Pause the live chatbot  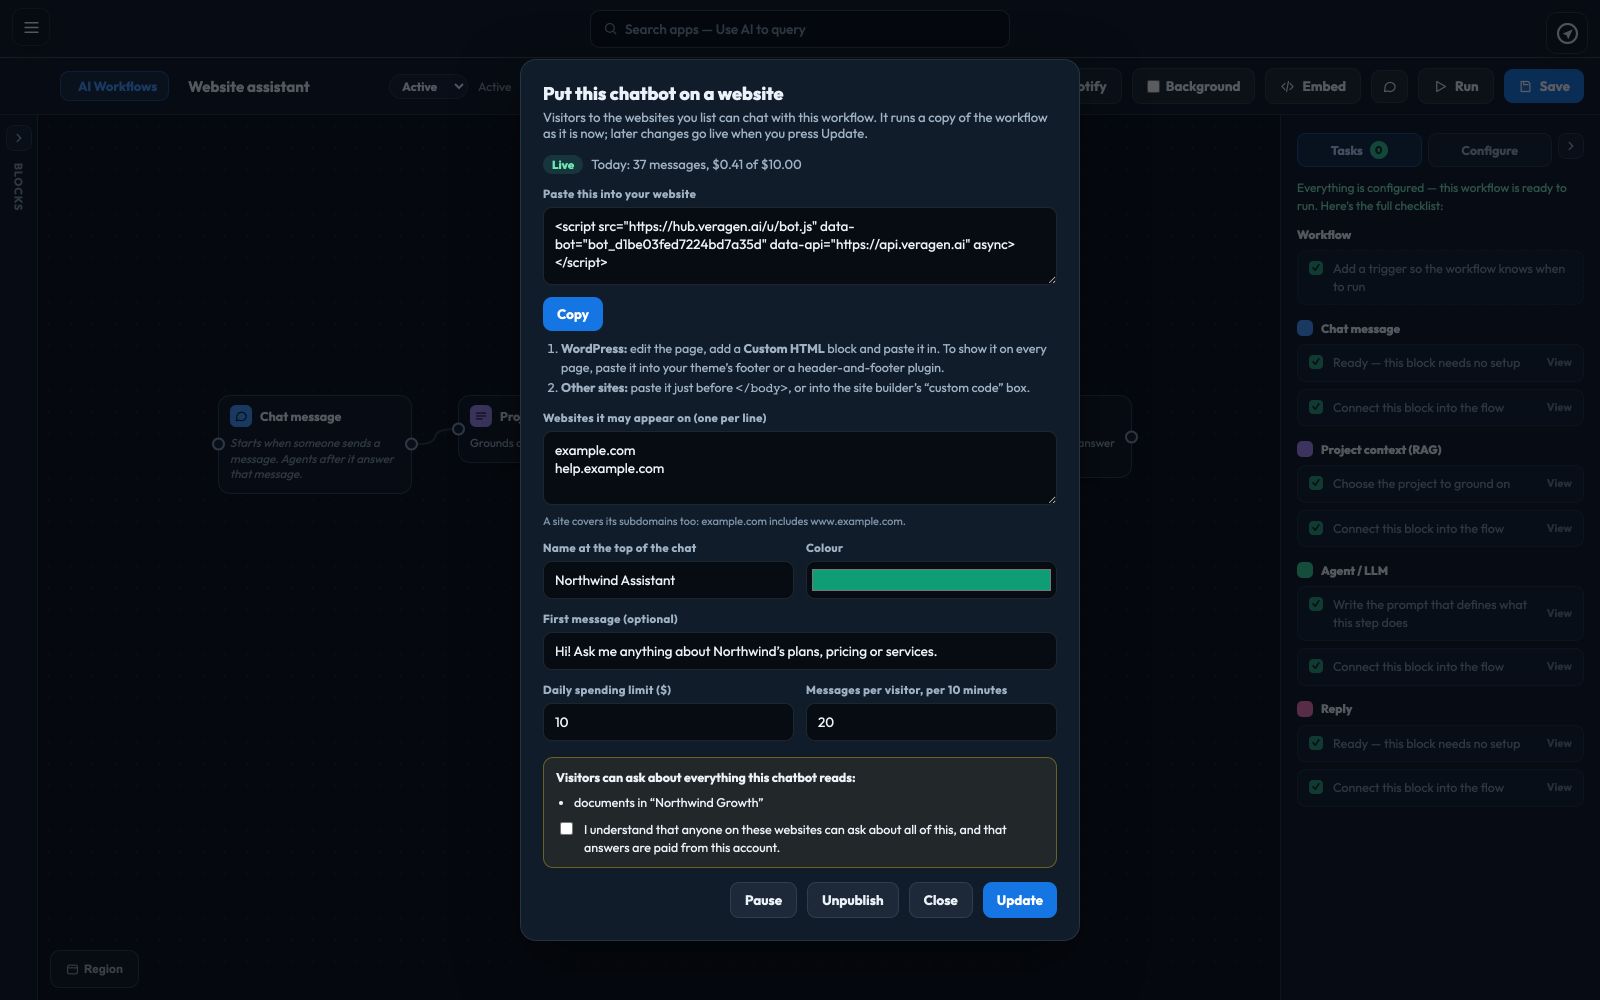click(763, 900)
